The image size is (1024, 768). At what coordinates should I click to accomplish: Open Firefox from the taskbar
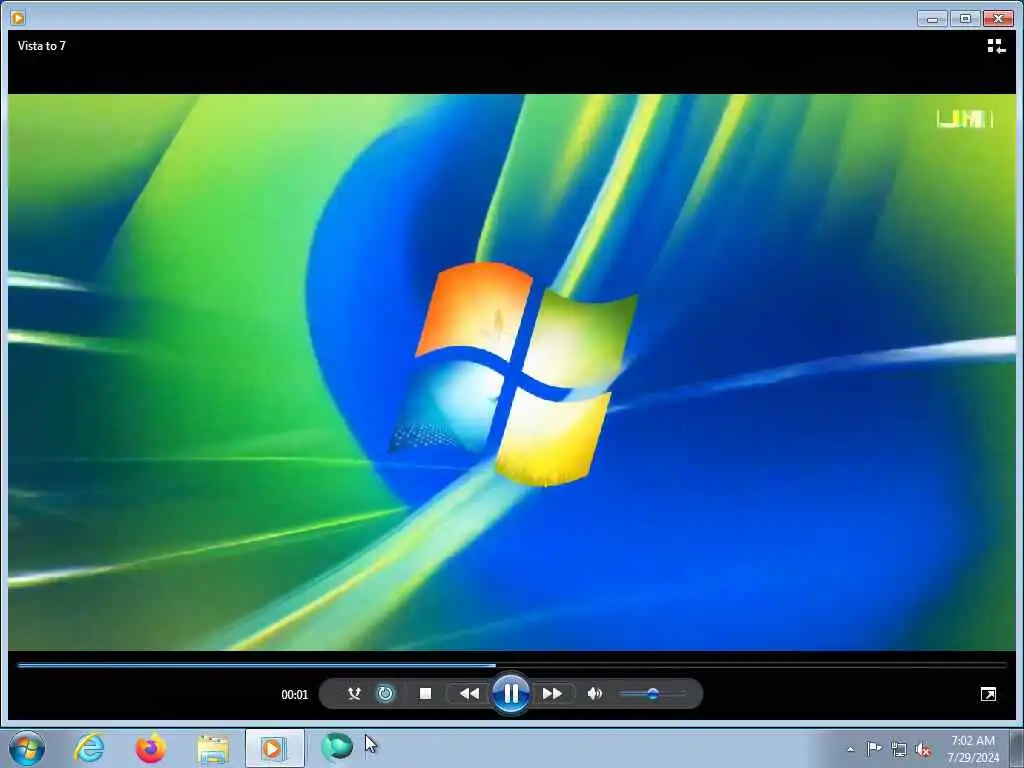[150, 748]
